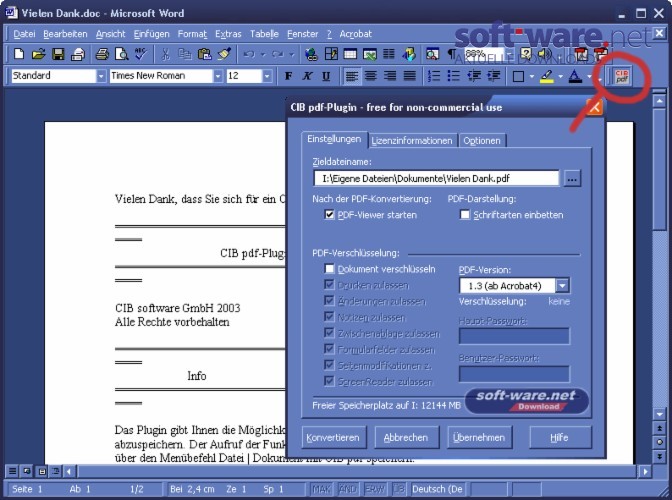
Task: Click the Abbrechen button
Action: (x=406, y=437)
